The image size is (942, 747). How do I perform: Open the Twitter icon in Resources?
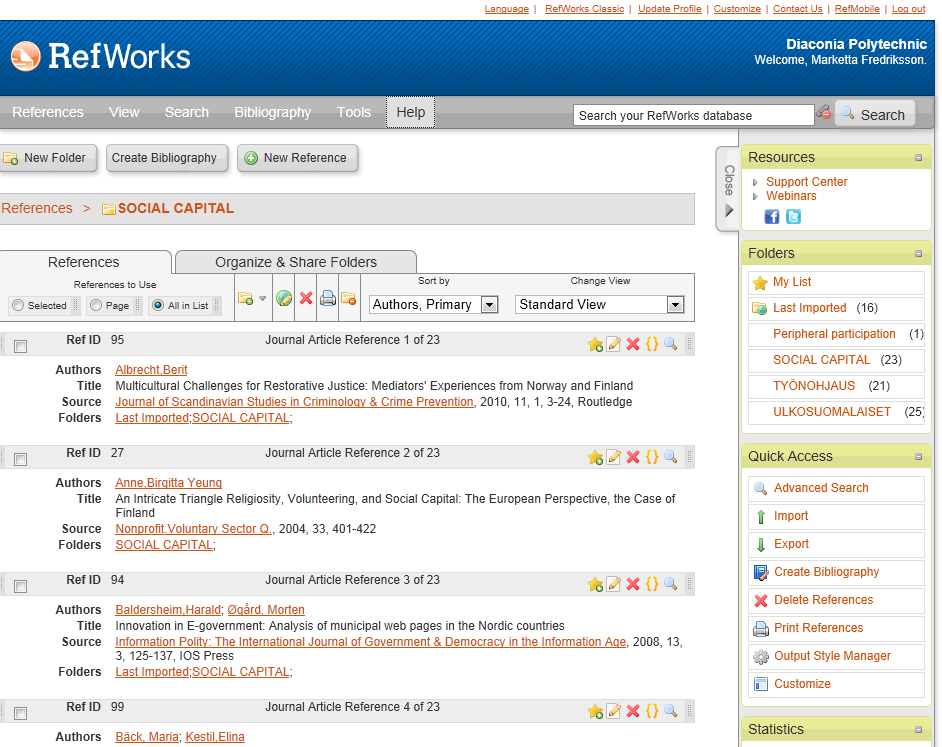pos(794,217)
